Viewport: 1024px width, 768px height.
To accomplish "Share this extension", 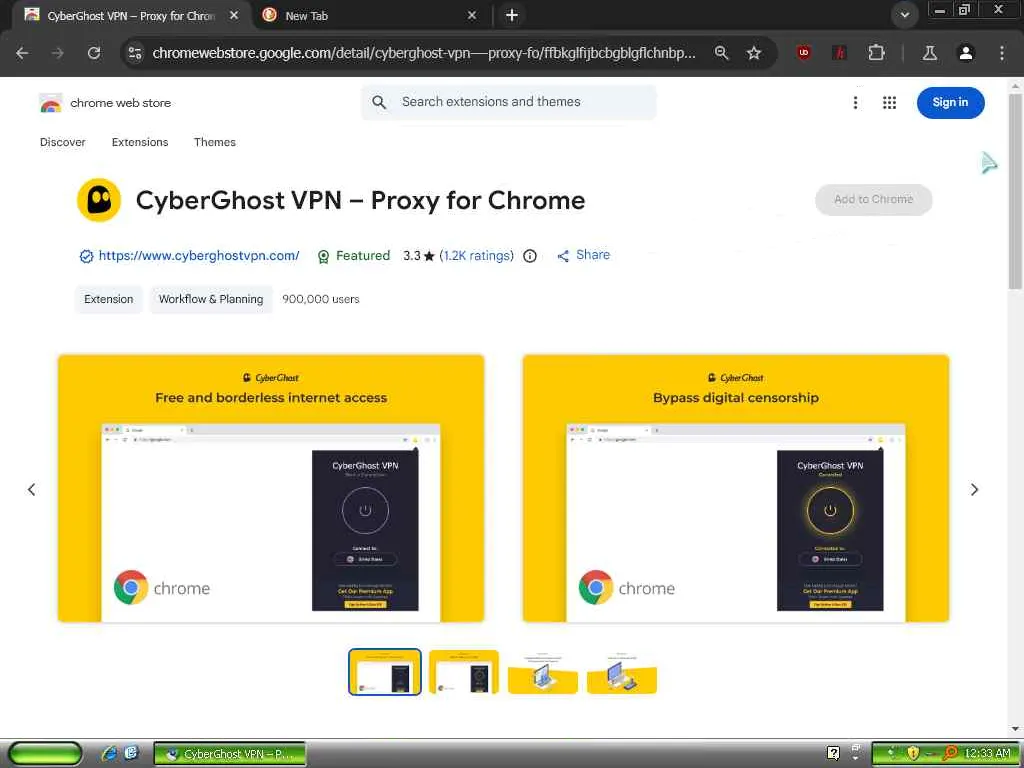I will 584,255.
